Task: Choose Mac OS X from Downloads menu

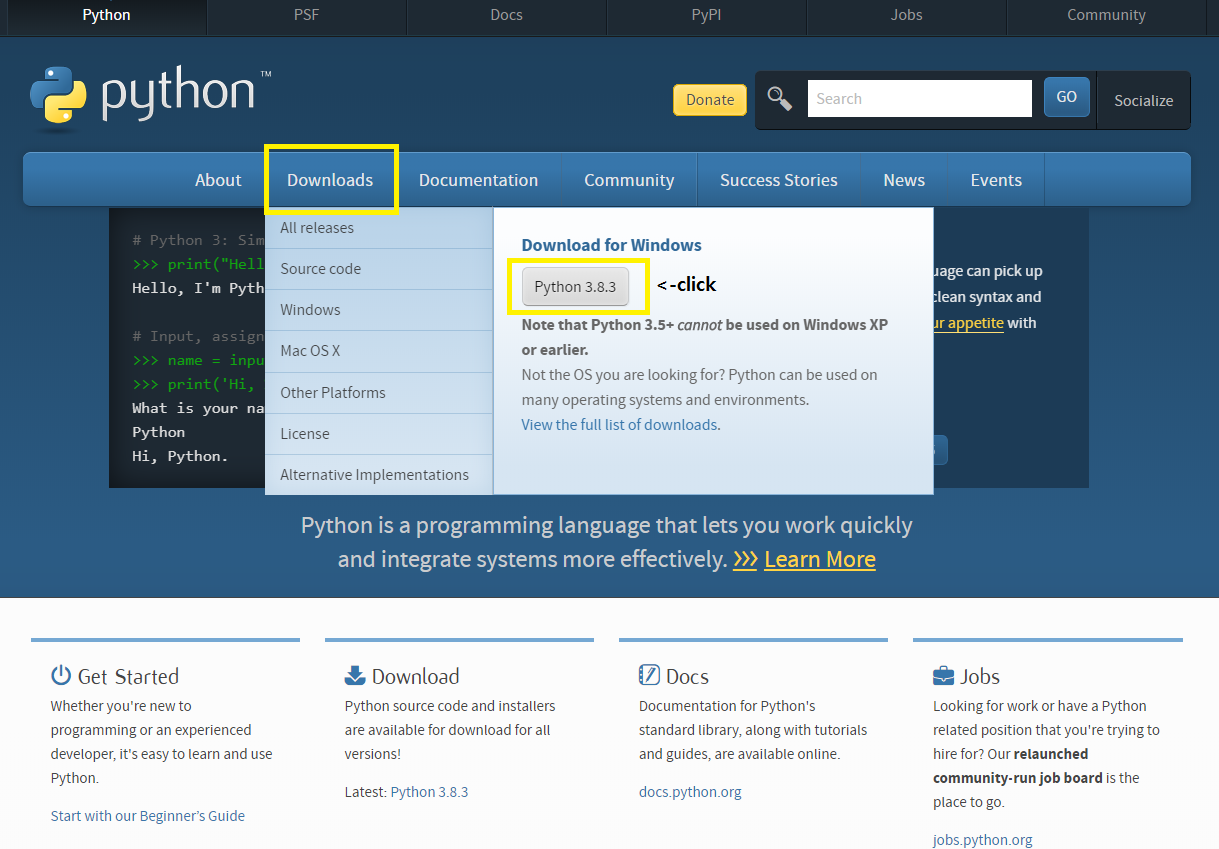Action: (379, 351)
